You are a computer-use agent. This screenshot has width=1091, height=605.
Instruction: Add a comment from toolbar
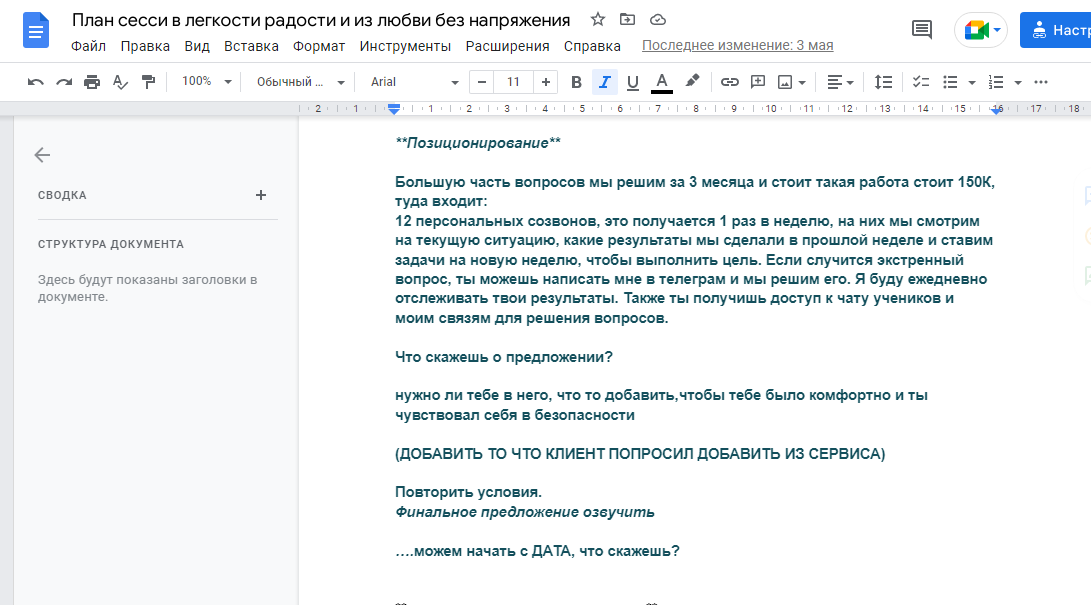pyautogui.click(x=758, y=82)
